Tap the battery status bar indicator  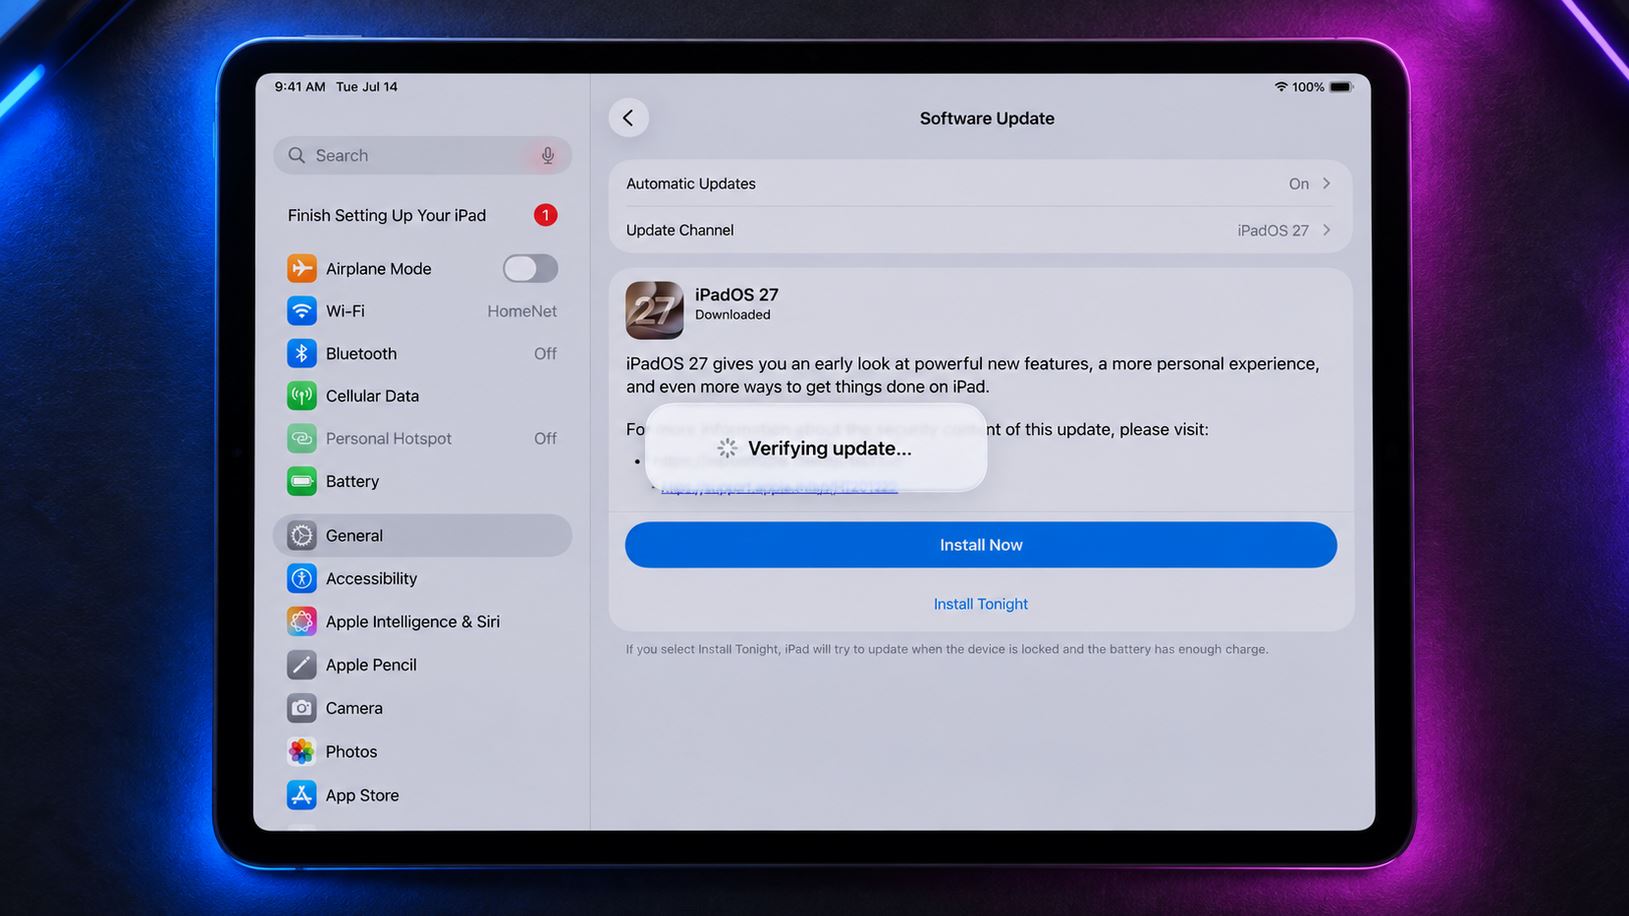click(x=1341, y=87)
